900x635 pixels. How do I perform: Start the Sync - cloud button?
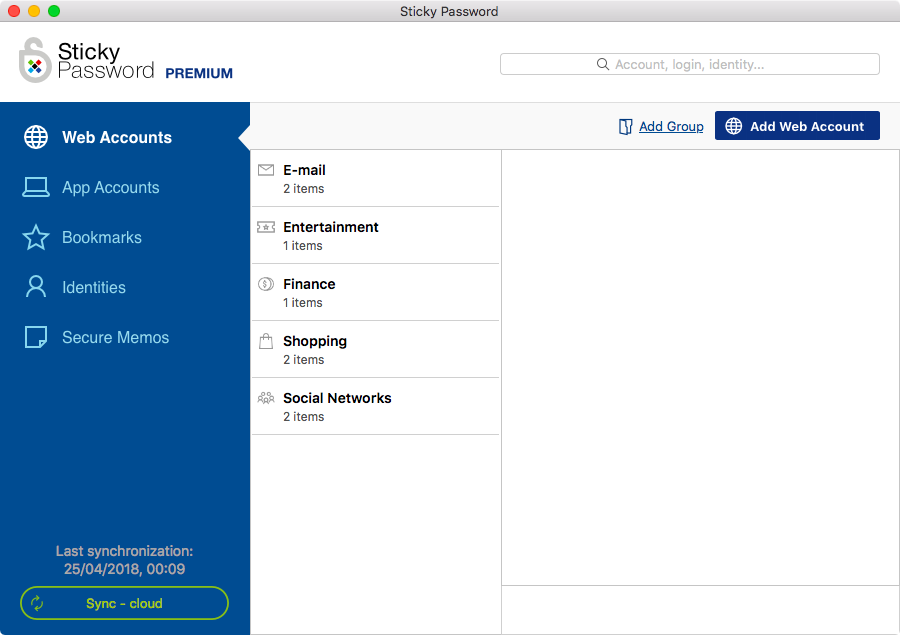[125, 603]
